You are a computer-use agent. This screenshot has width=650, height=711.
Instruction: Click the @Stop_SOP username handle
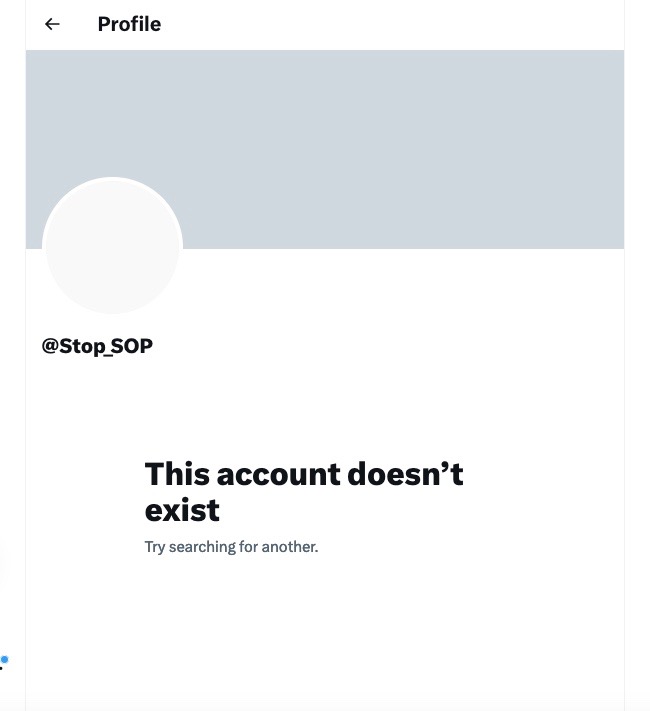pos(97,347)
